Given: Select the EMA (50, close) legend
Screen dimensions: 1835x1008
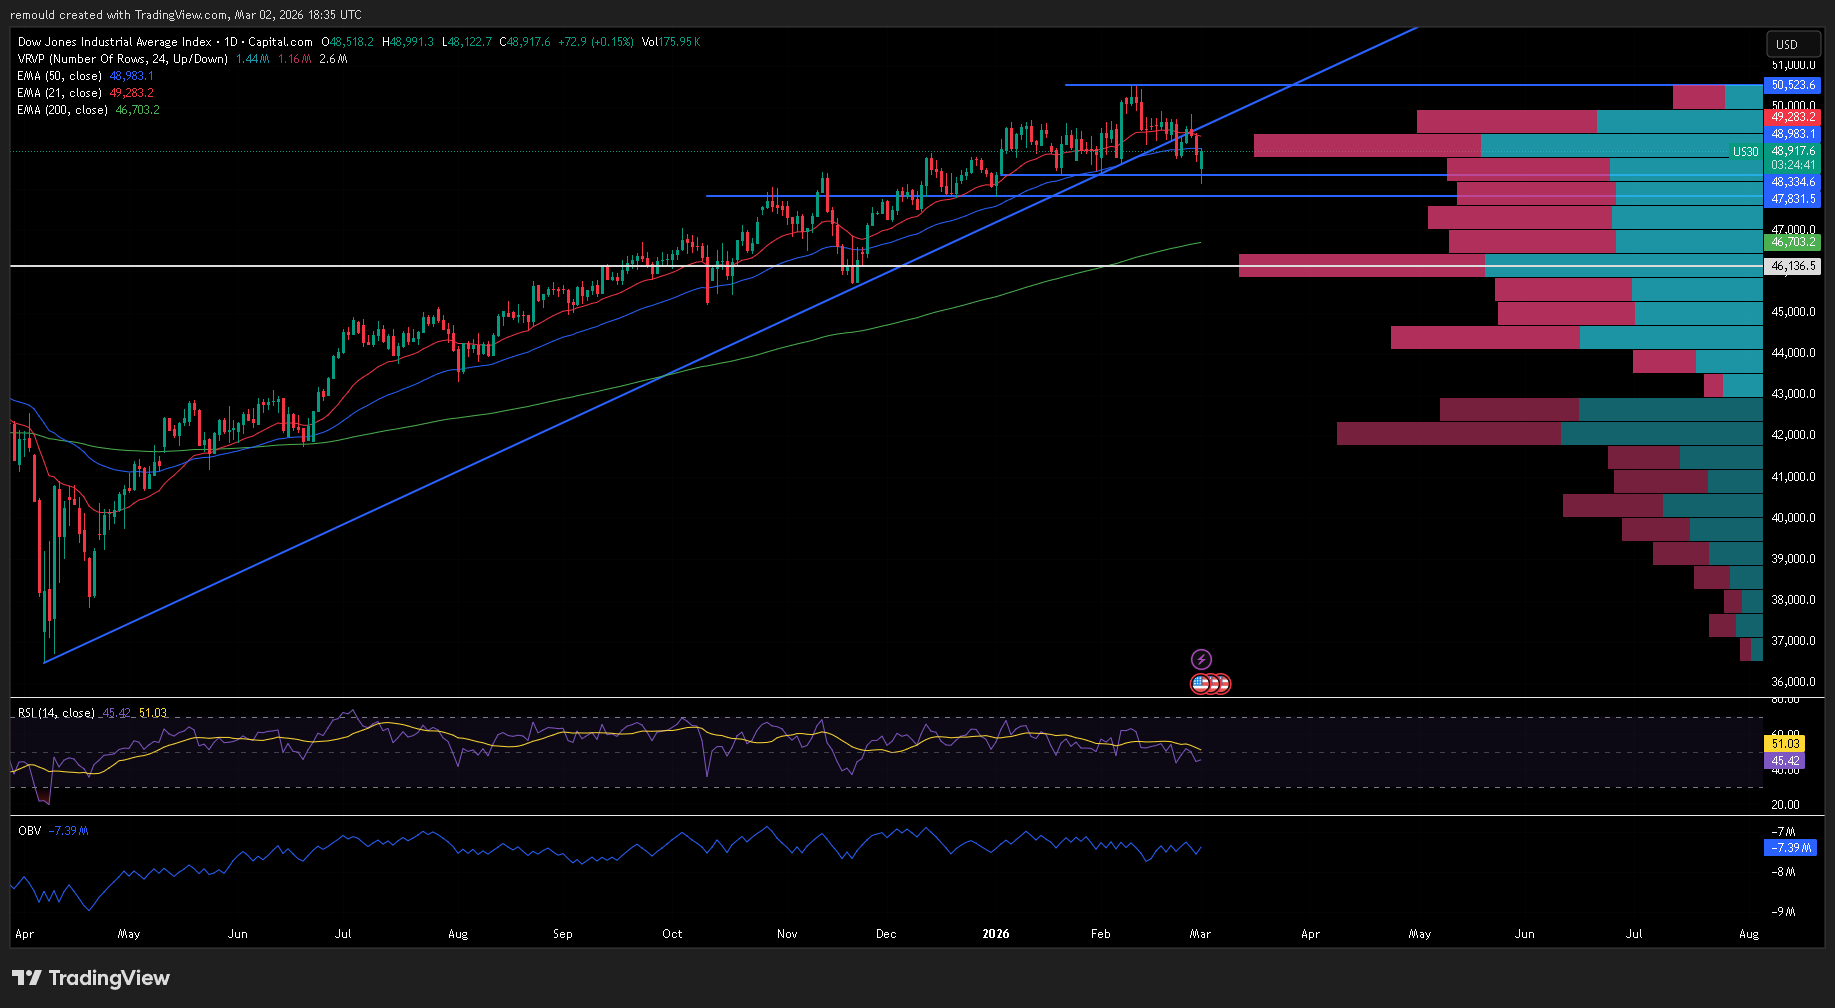Looking at the screenshot, I should coord(60,76).
